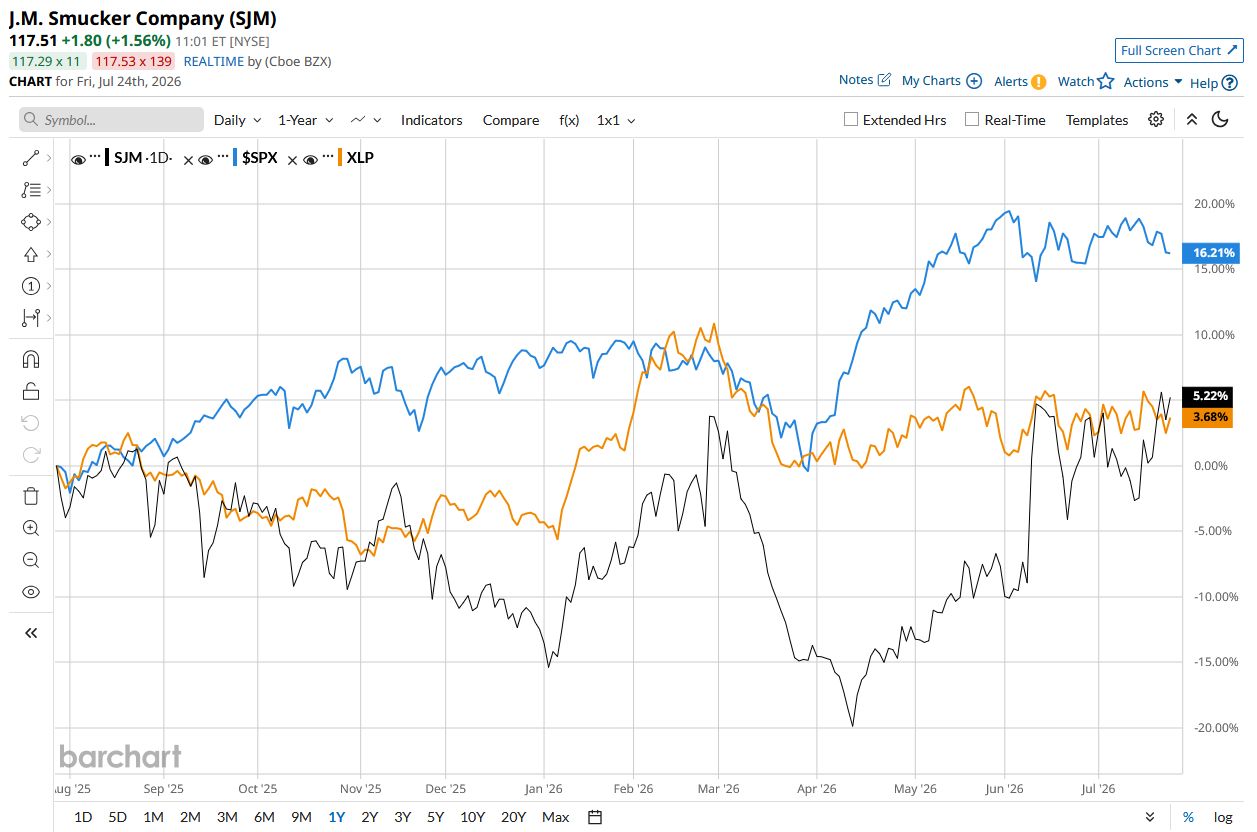This screenshot has height=832, width=1257.
Task: Enable the Extended Hrs checkbox
Action: pyautogui.click(x=851, y=119)
